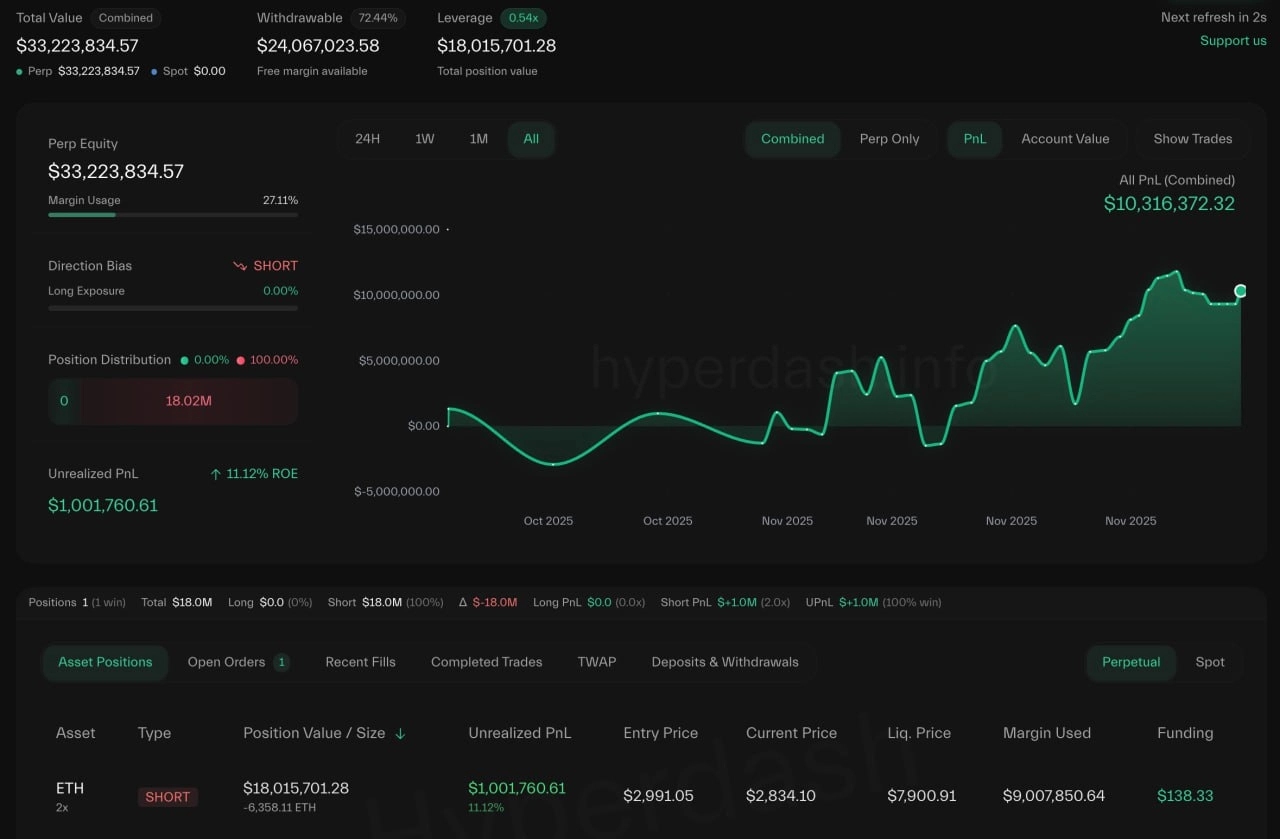Open the TWAP tab

coord(597,662)
